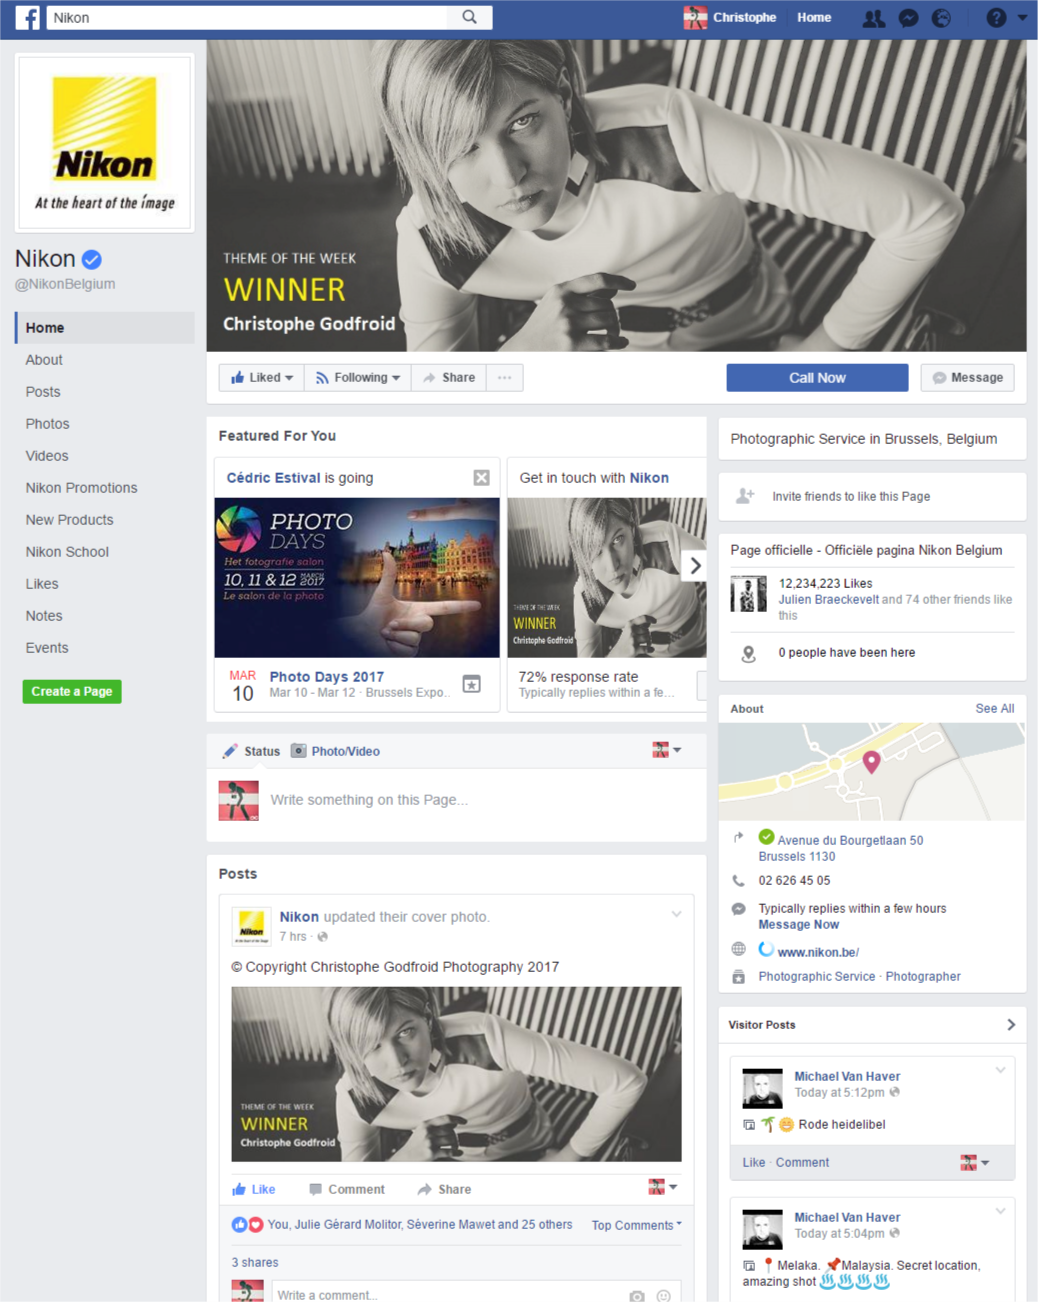Dismiss the Cédric Estival event card

pos(481,478)
